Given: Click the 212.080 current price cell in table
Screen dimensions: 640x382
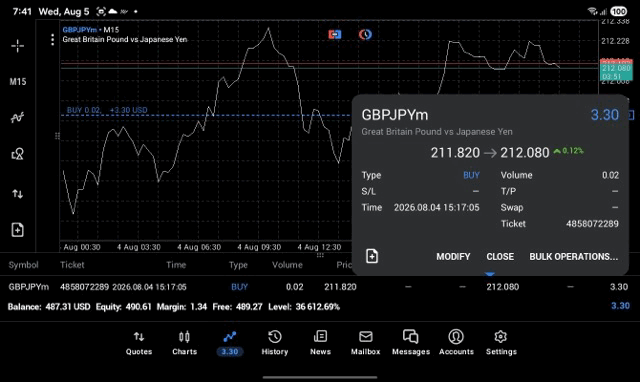Looking at the screenshot, I should pos(502,287).
